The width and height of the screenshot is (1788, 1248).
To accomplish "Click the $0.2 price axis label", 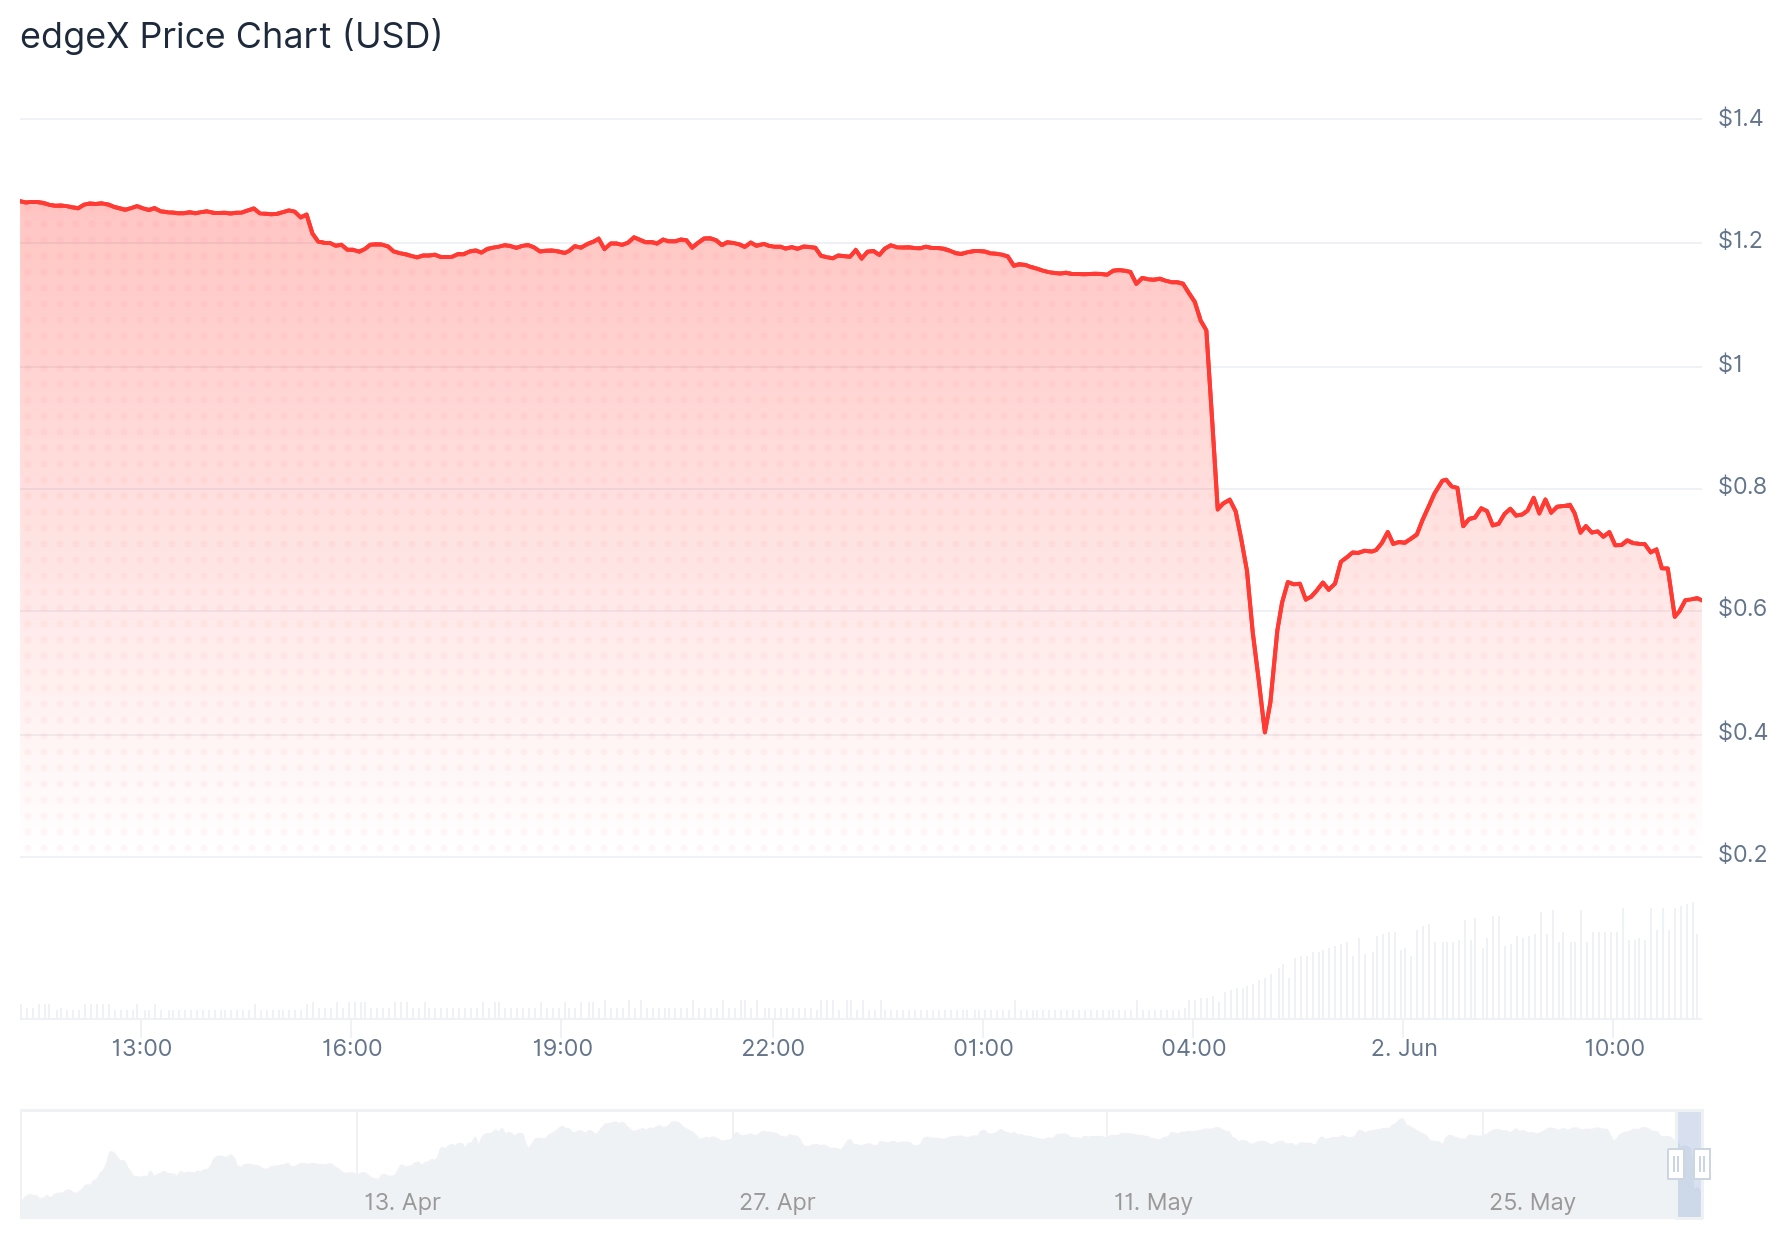I will point(1742,854).
